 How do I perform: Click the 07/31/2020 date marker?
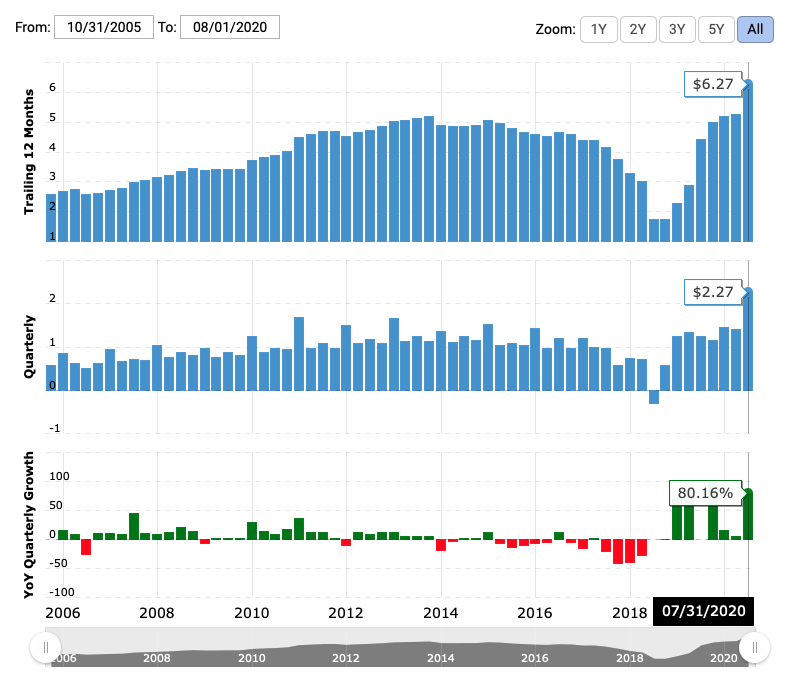pos(704,610)
